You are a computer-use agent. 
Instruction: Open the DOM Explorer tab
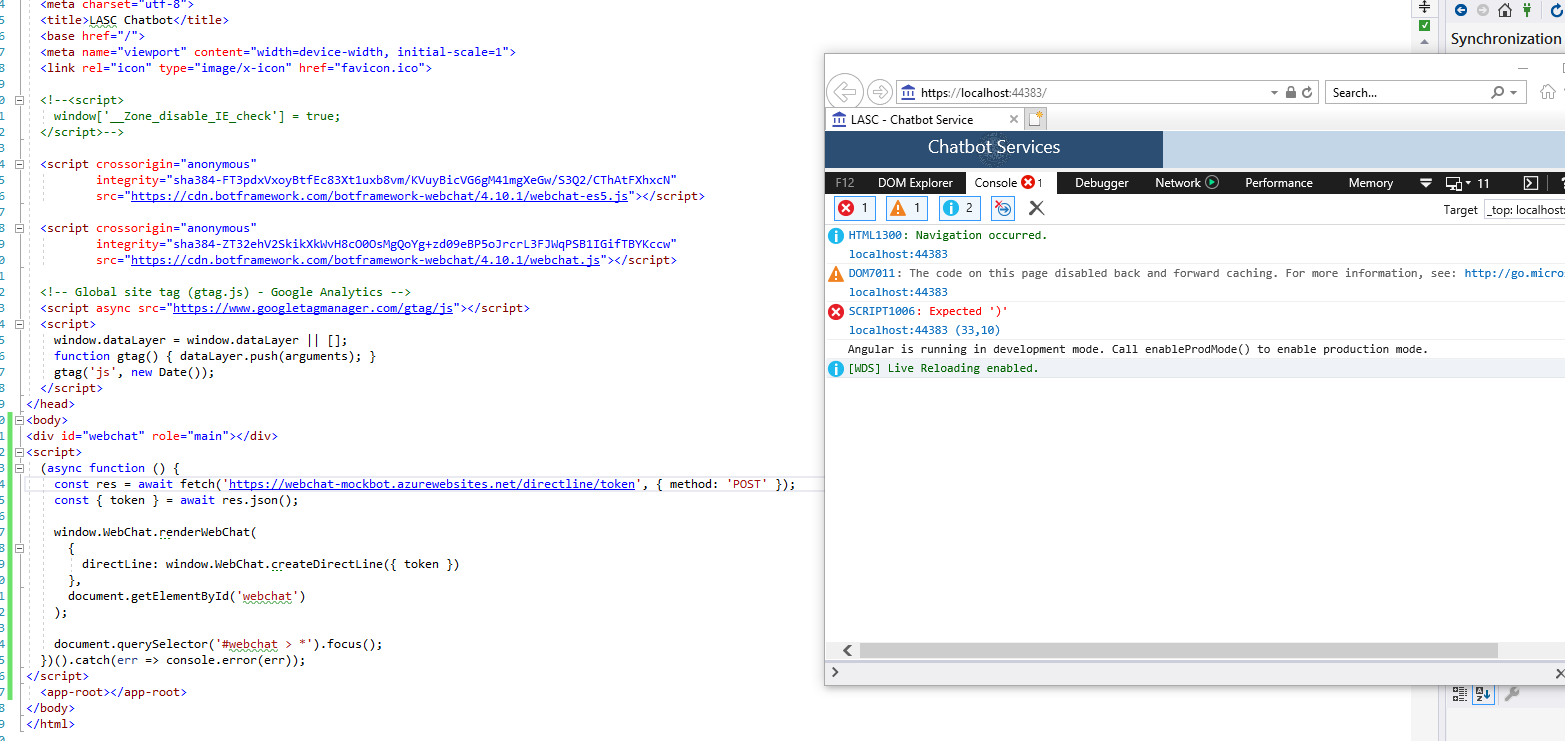click(x=915, y=183)
